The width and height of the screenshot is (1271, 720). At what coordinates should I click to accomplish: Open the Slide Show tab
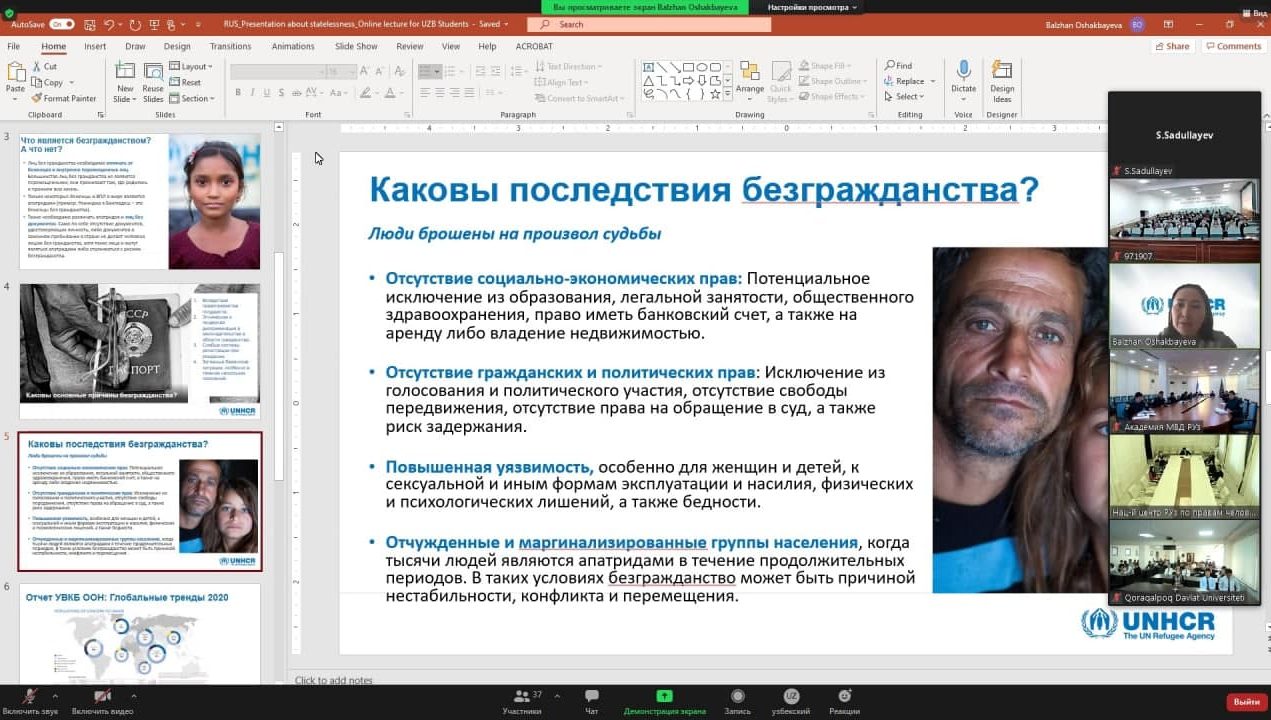click(356, 46)
